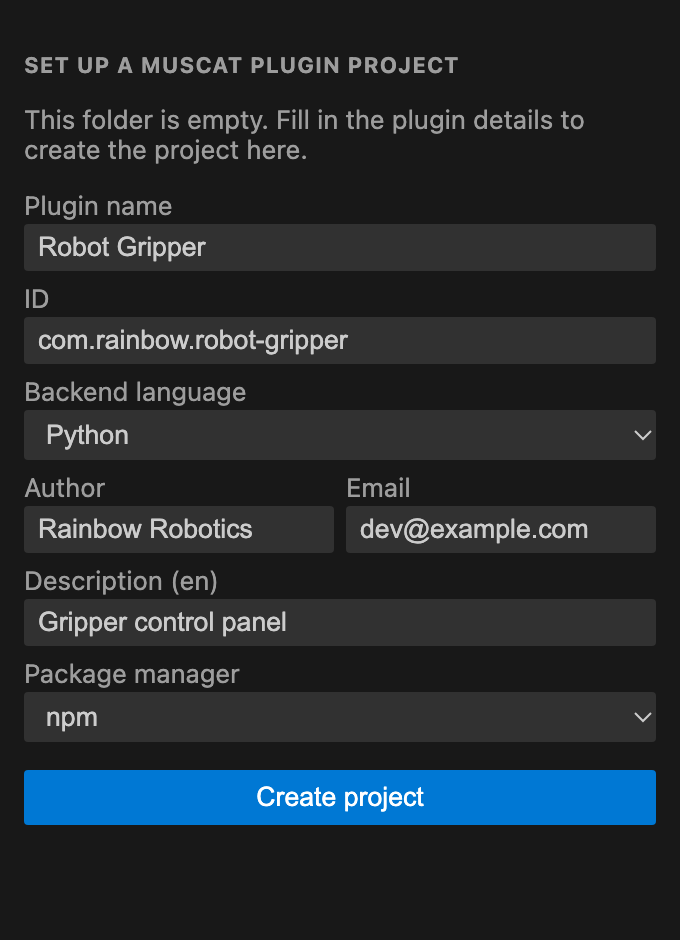Image resolution: width=680 pixels, height=940 pixels.
Task: Click the 'Author' label
Action: (65, 488)
